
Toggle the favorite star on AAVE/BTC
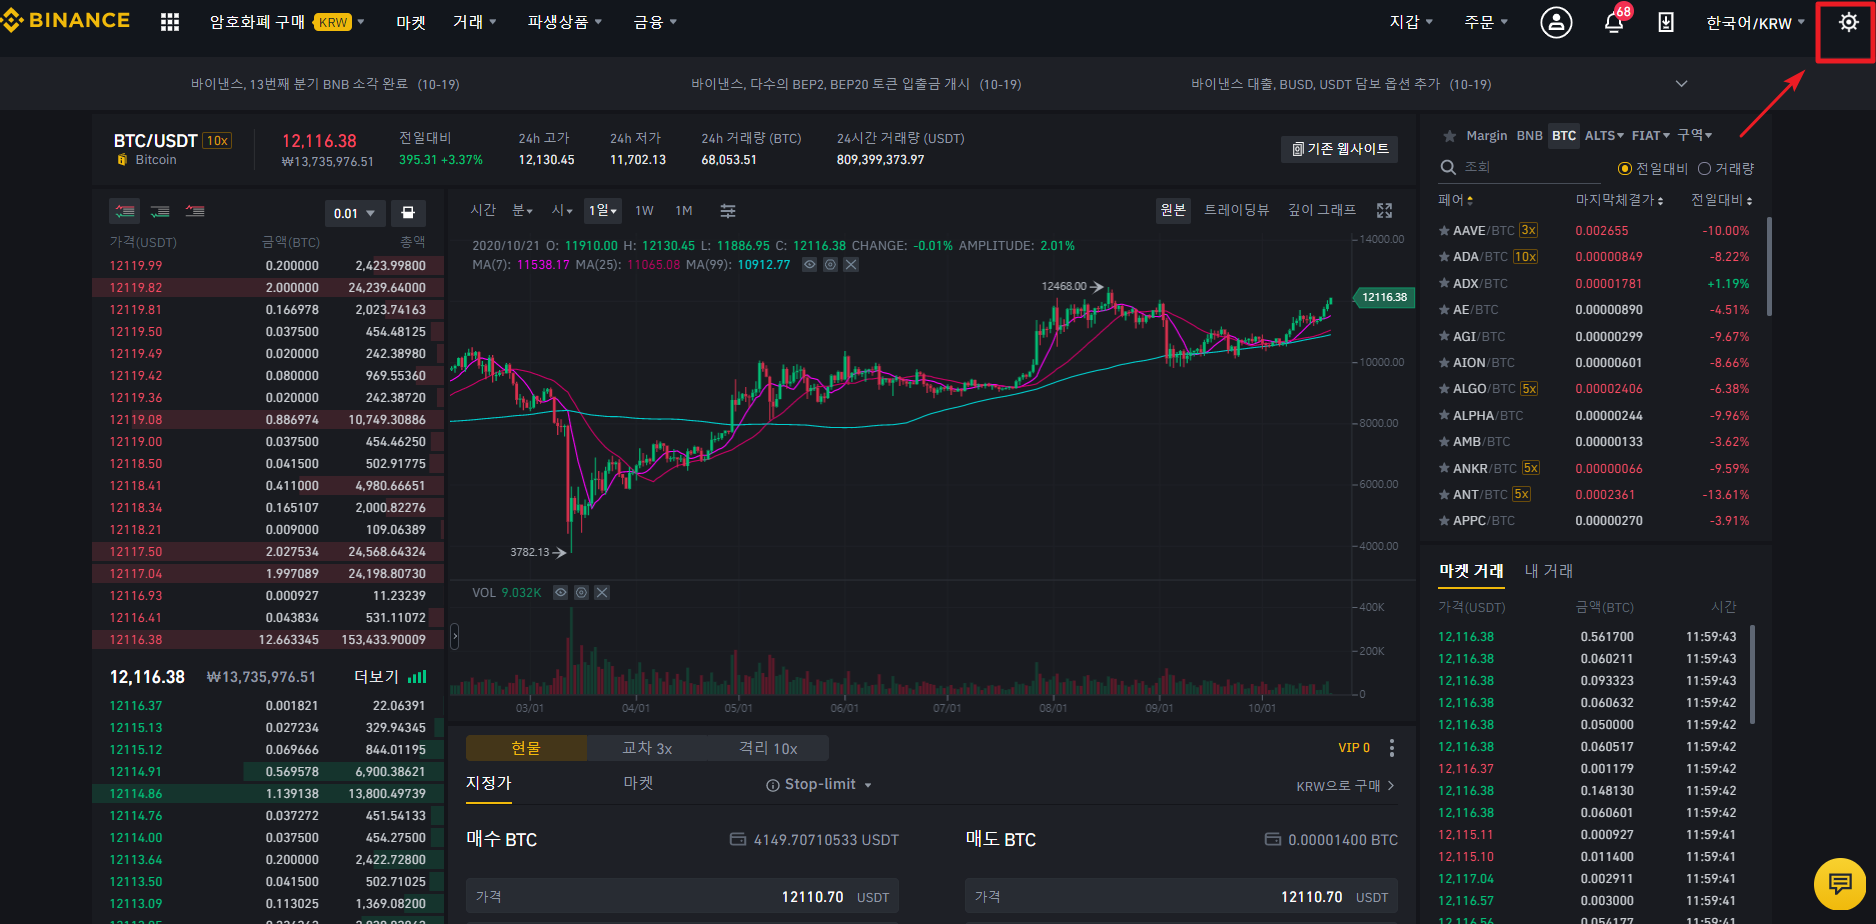point(1444,230)
